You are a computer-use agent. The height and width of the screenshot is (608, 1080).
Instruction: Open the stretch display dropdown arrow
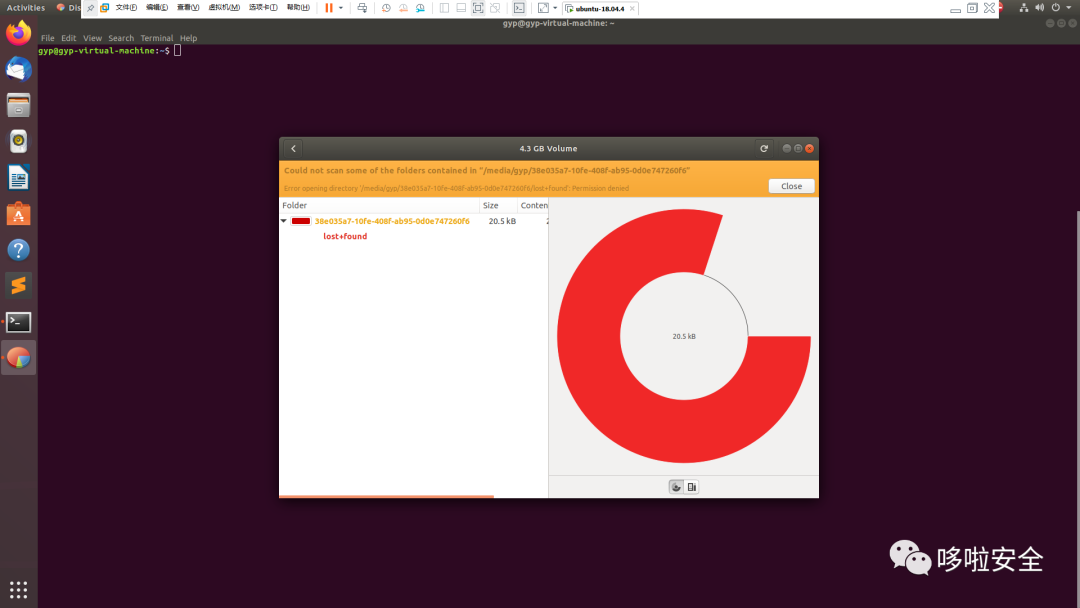tap(555, 8)
